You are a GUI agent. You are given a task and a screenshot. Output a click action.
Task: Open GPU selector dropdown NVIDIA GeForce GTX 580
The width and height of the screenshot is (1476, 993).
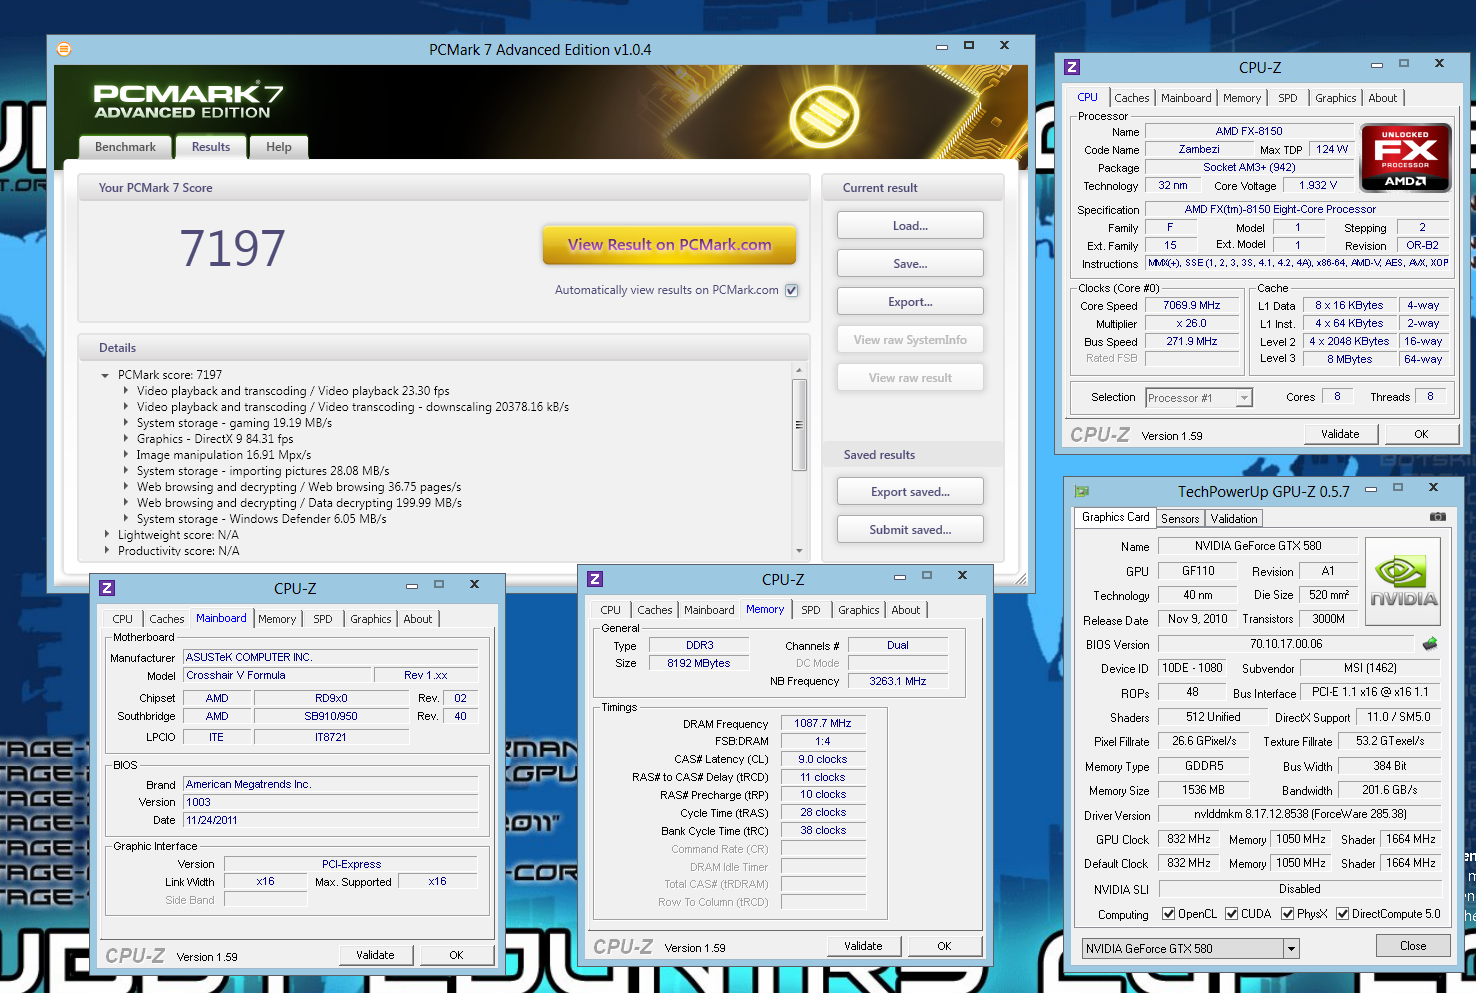[x=1291, y=949]
